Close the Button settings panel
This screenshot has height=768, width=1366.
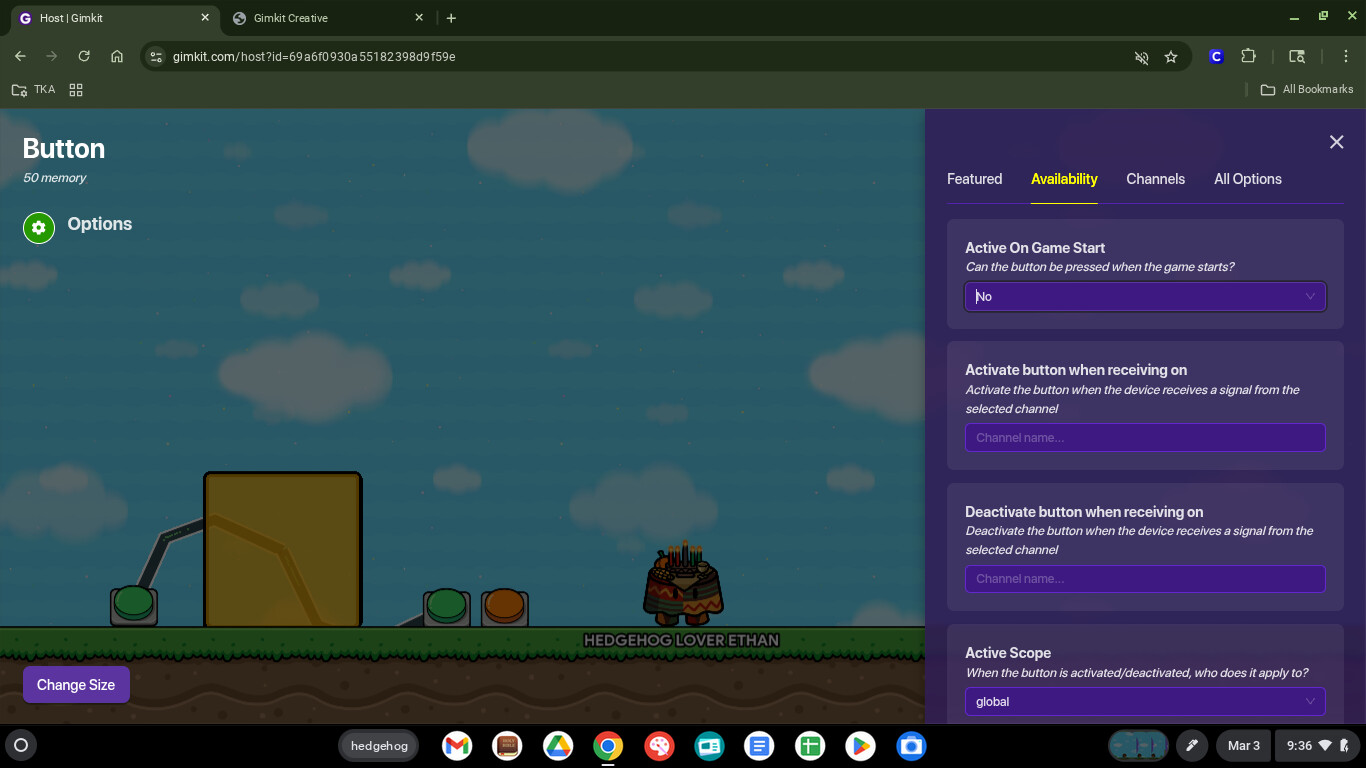[1336, 142]
